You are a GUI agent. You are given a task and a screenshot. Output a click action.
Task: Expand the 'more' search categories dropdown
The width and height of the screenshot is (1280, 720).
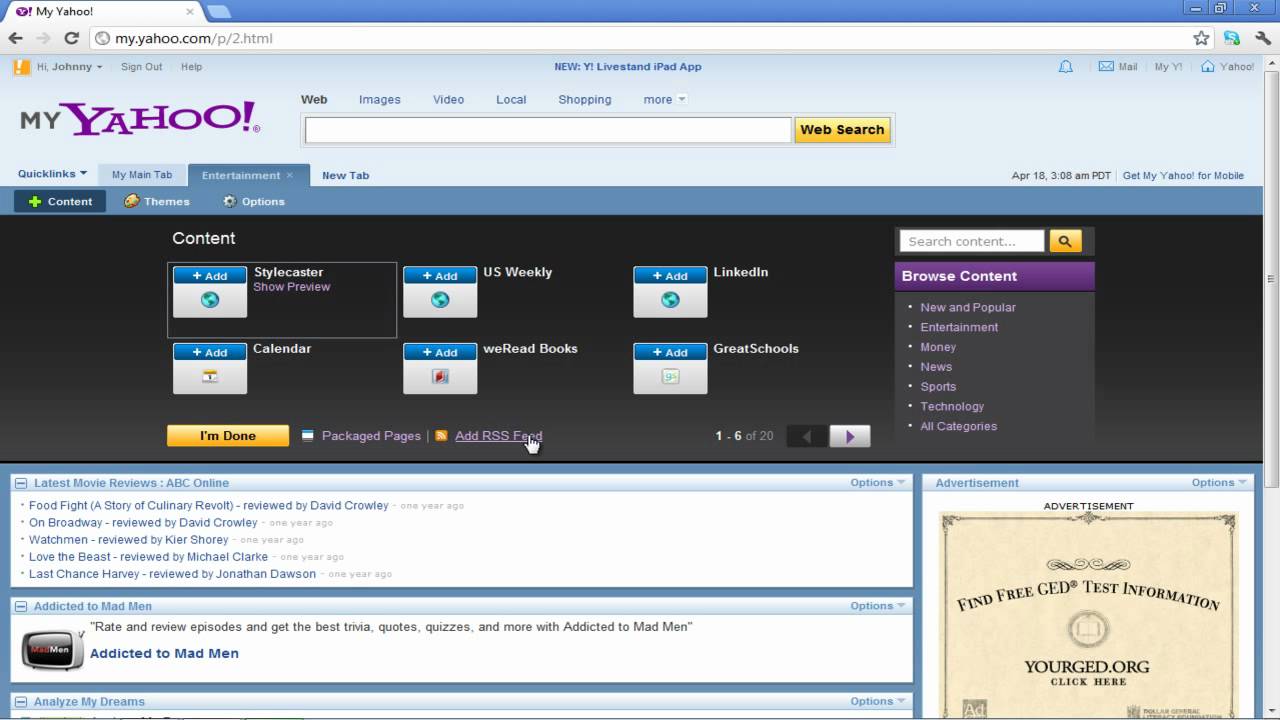click(x=665, y=99)
